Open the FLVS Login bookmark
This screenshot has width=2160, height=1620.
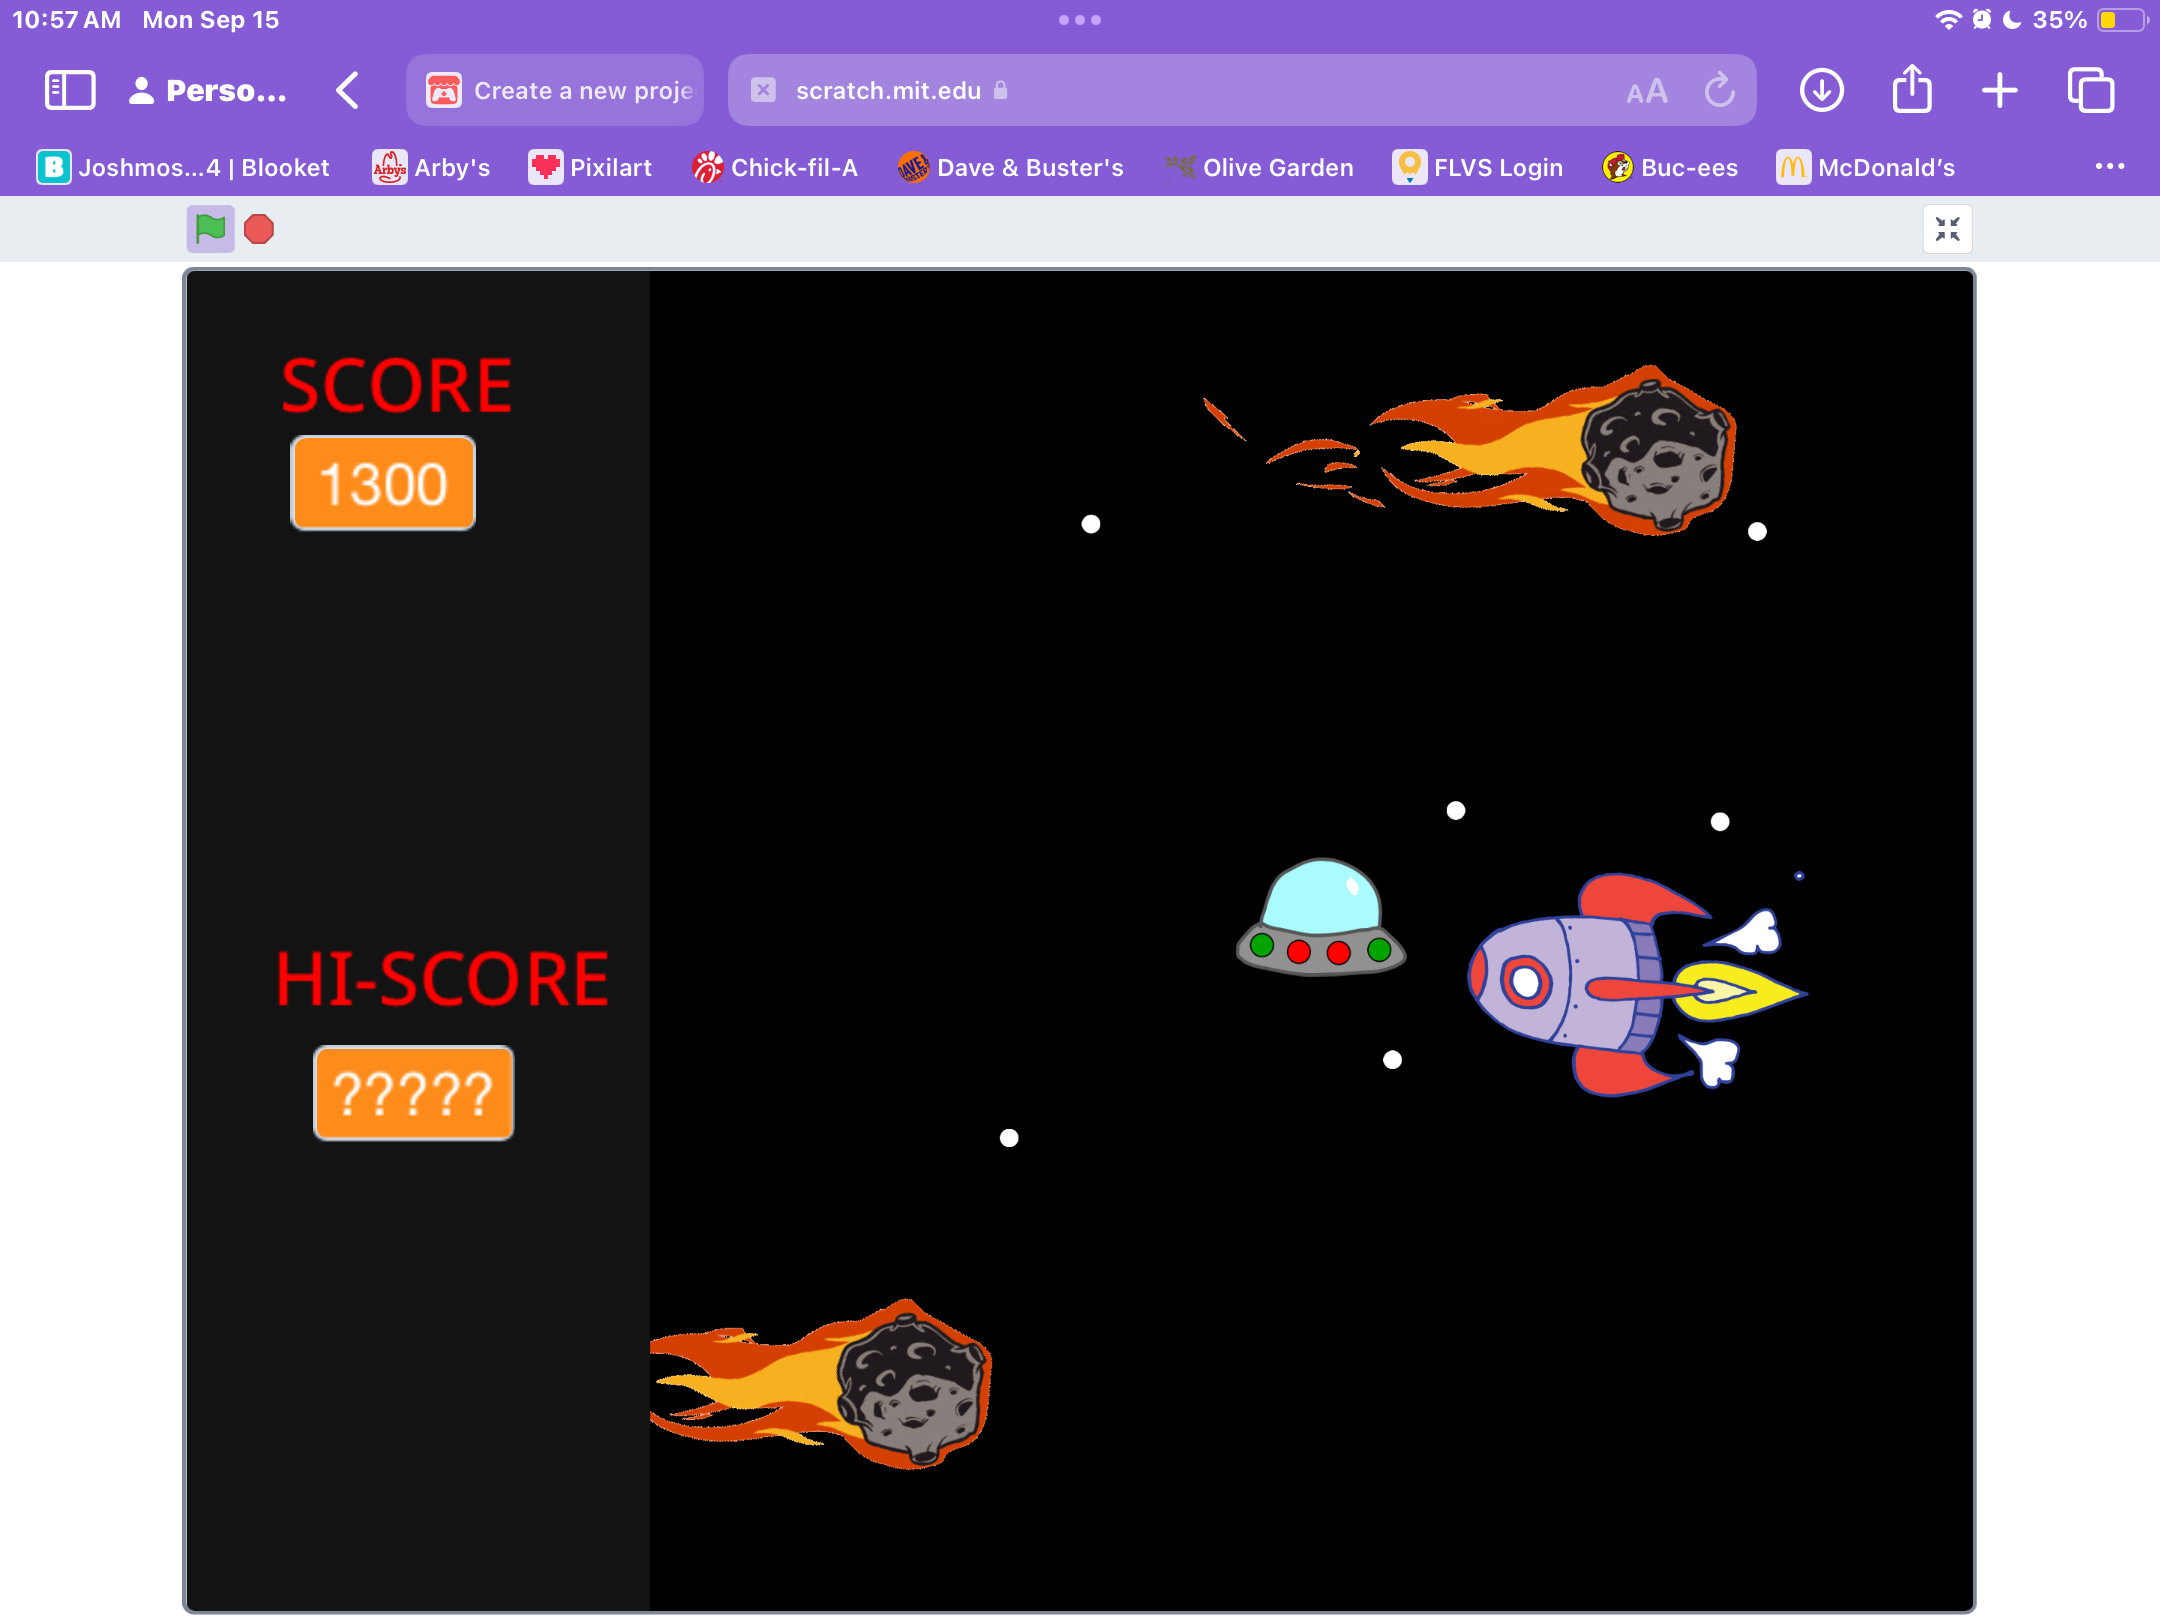click(x=1477, y=167)
